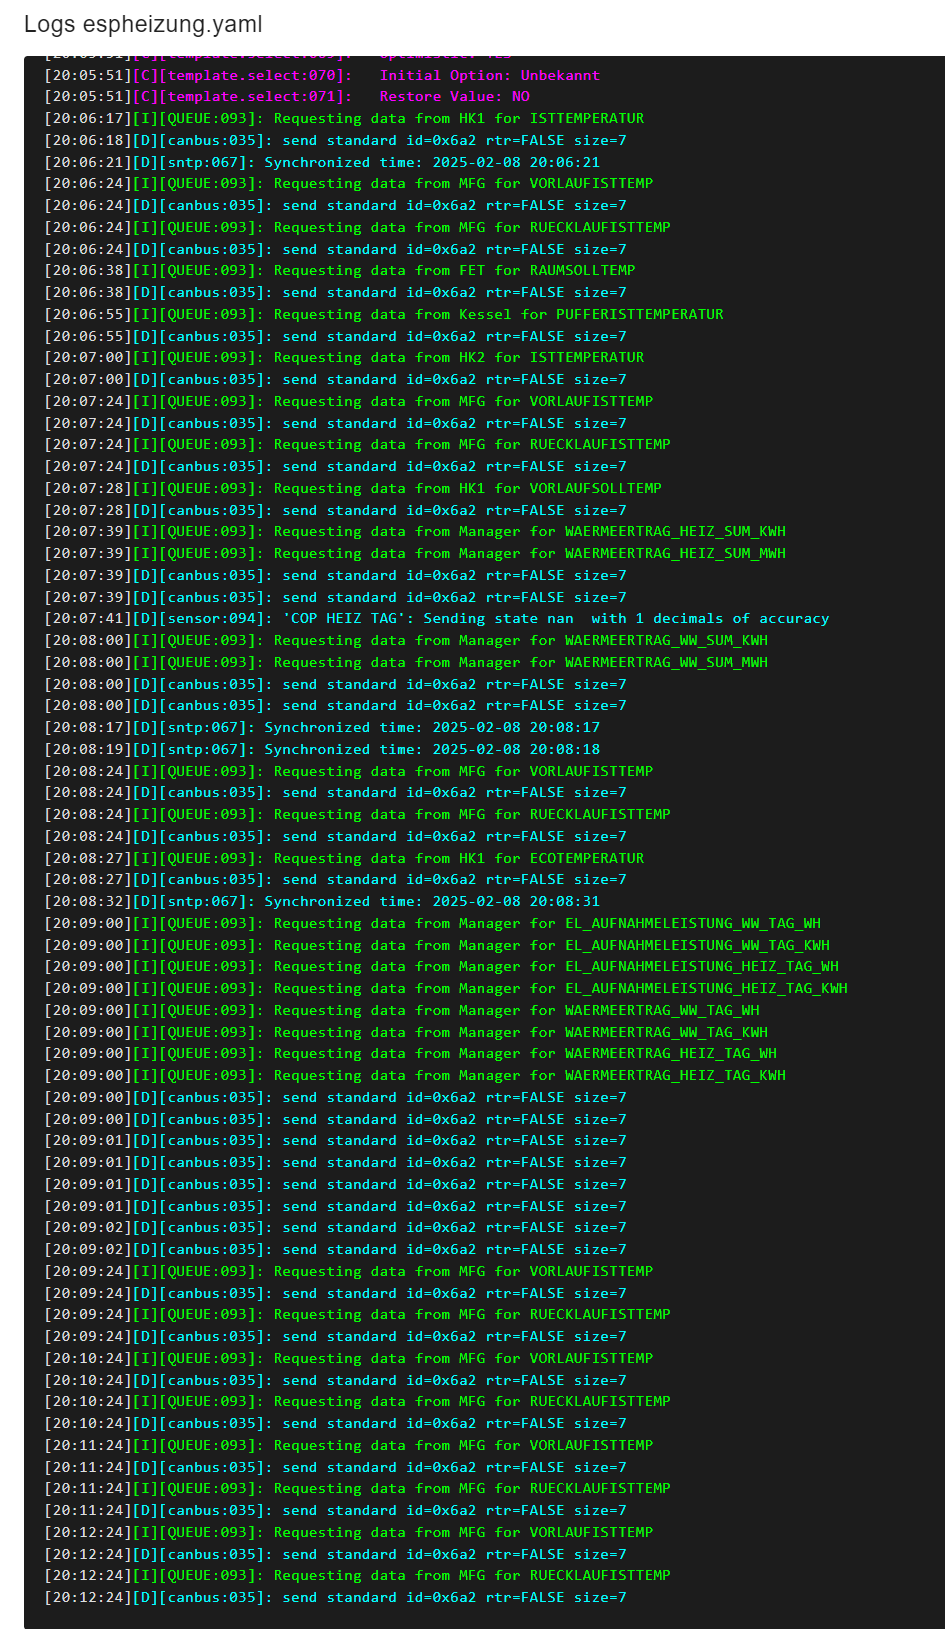Viewport: 945px width, 1650px height.
Task: Select log line 'Initial Option: Unbekannt'
Action: pos(322,75)
